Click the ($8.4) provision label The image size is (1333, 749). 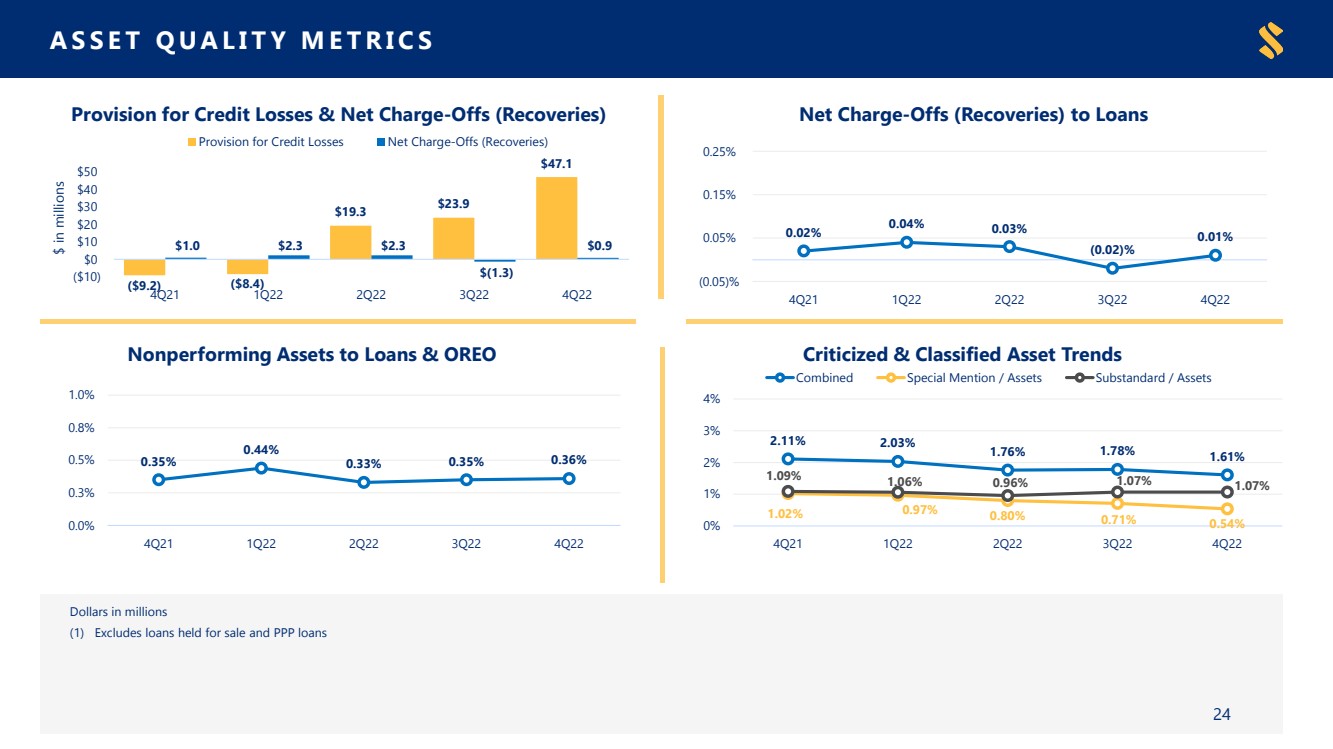[247, 285]
